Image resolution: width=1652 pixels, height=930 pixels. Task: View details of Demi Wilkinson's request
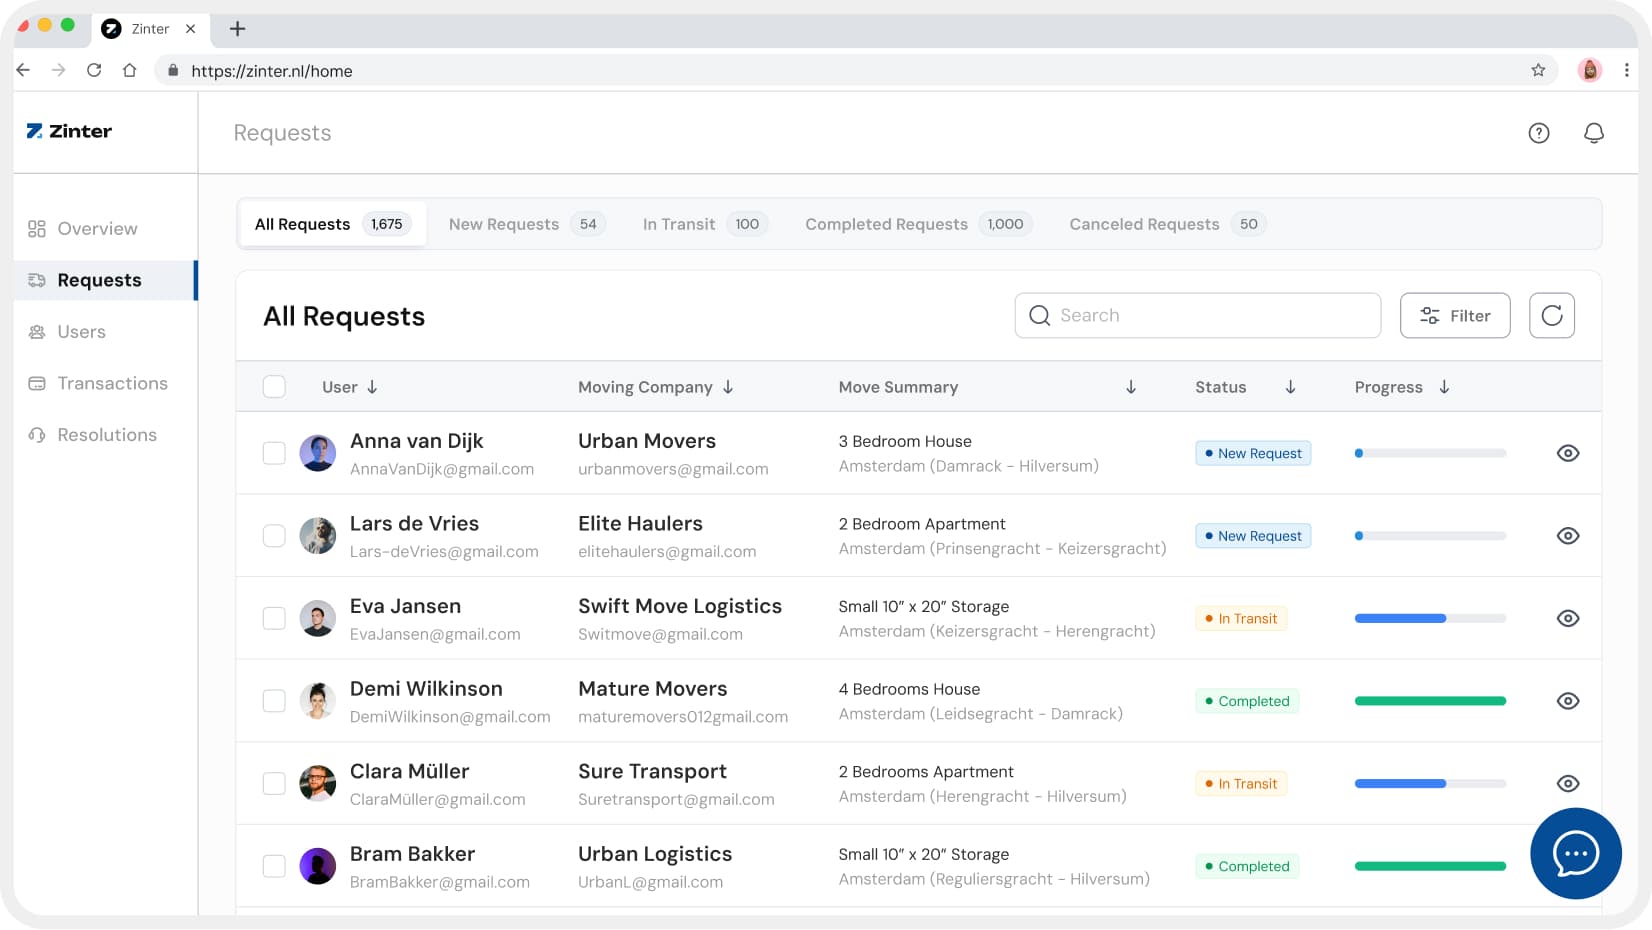pos(1568,700)
